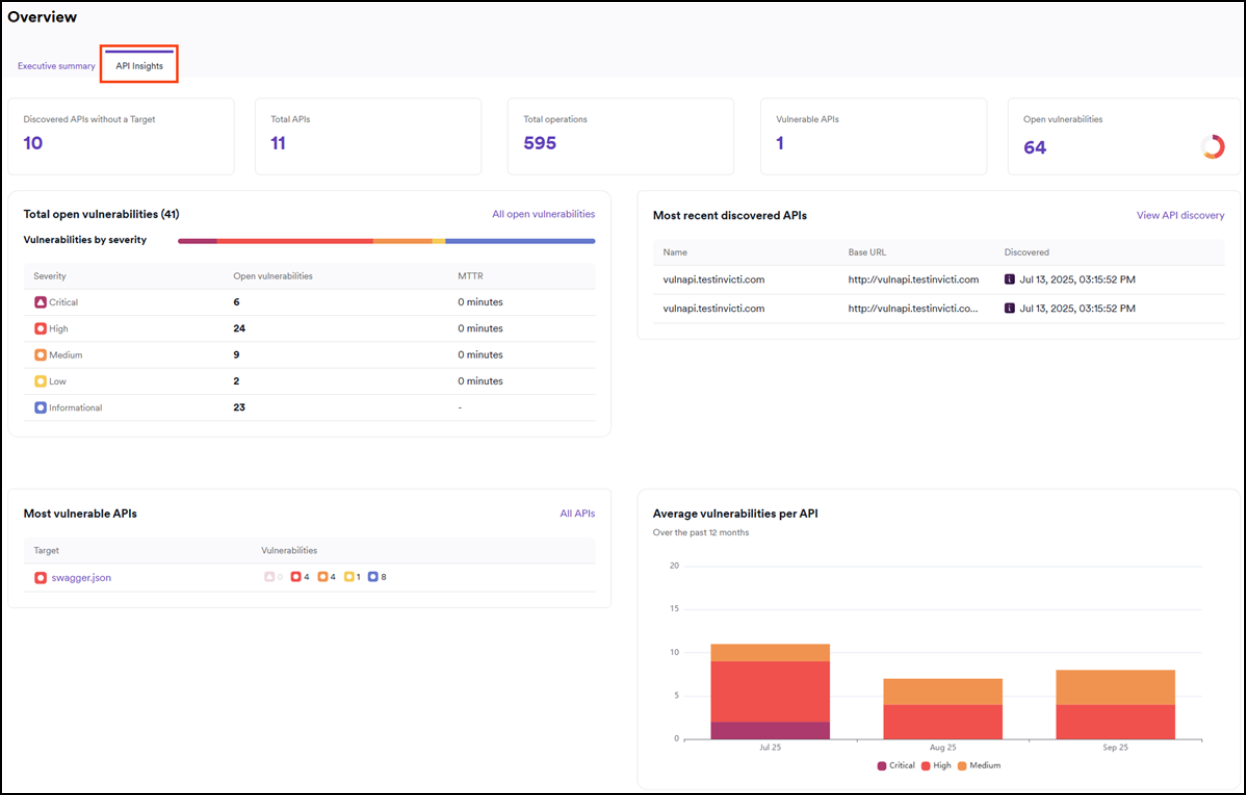Click the Jul 25 stacked bar in the chart
This screenshot has width=1246, height=795.
click(x=769, y=690)
